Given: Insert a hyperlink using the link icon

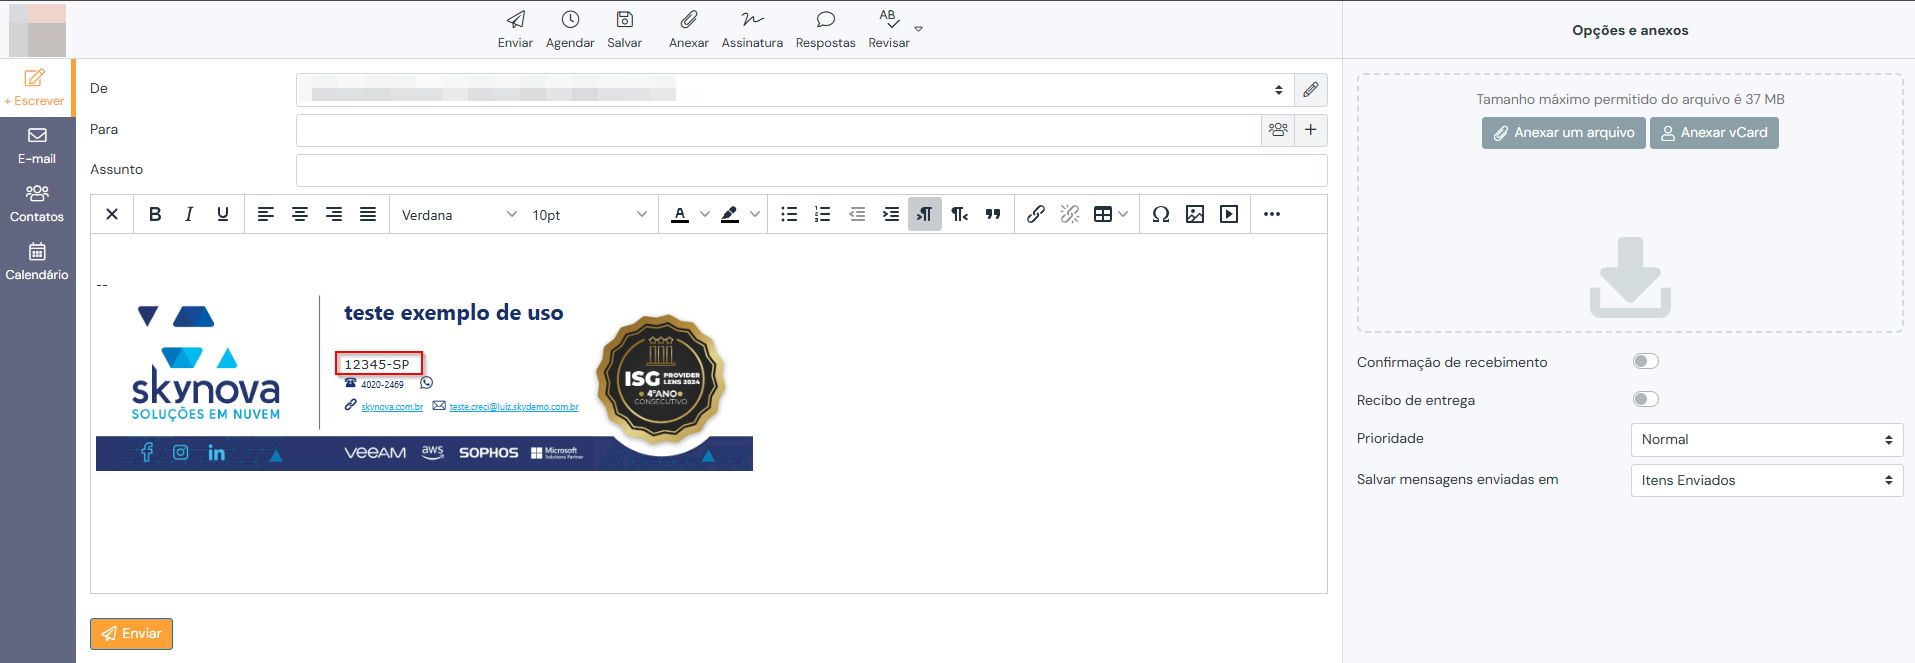Looking at the screenshot, I should [1036, 214].
